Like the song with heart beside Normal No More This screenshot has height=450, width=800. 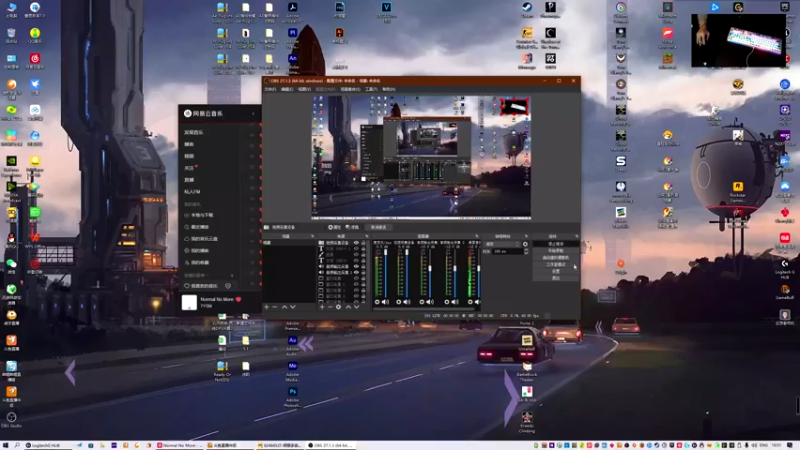coord(238,299)
